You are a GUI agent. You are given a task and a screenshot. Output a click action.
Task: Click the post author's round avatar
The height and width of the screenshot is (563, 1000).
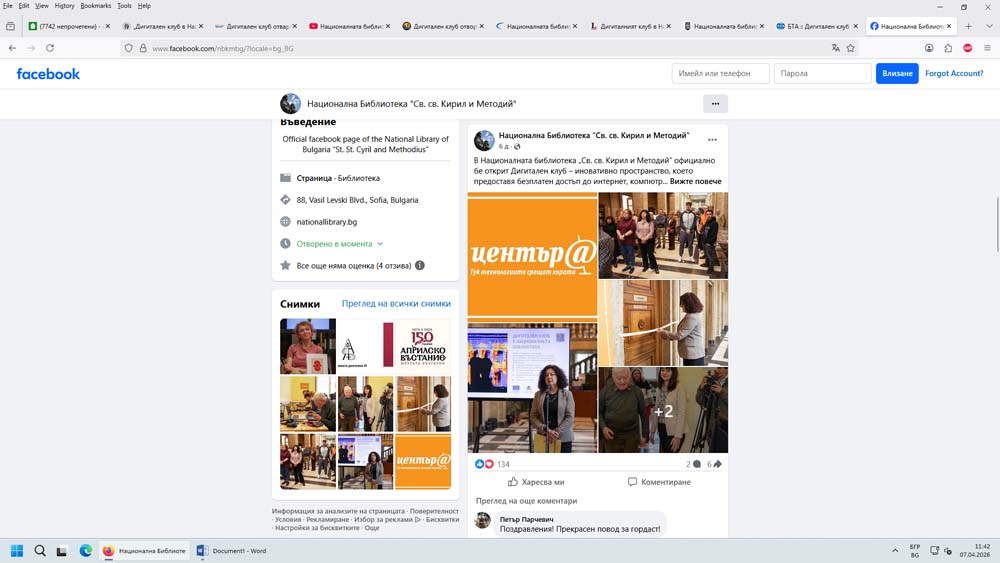click(x=484, y=140)
